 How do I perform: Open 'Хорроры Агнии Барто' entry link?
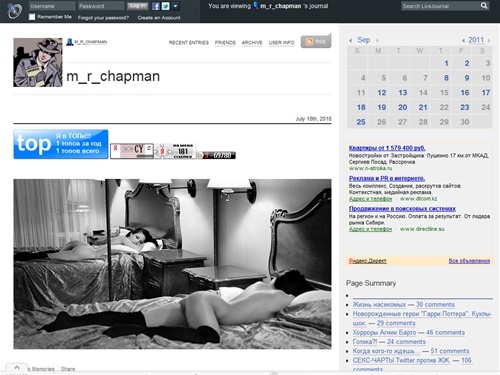pyautogui.click(x=384, y=333)
